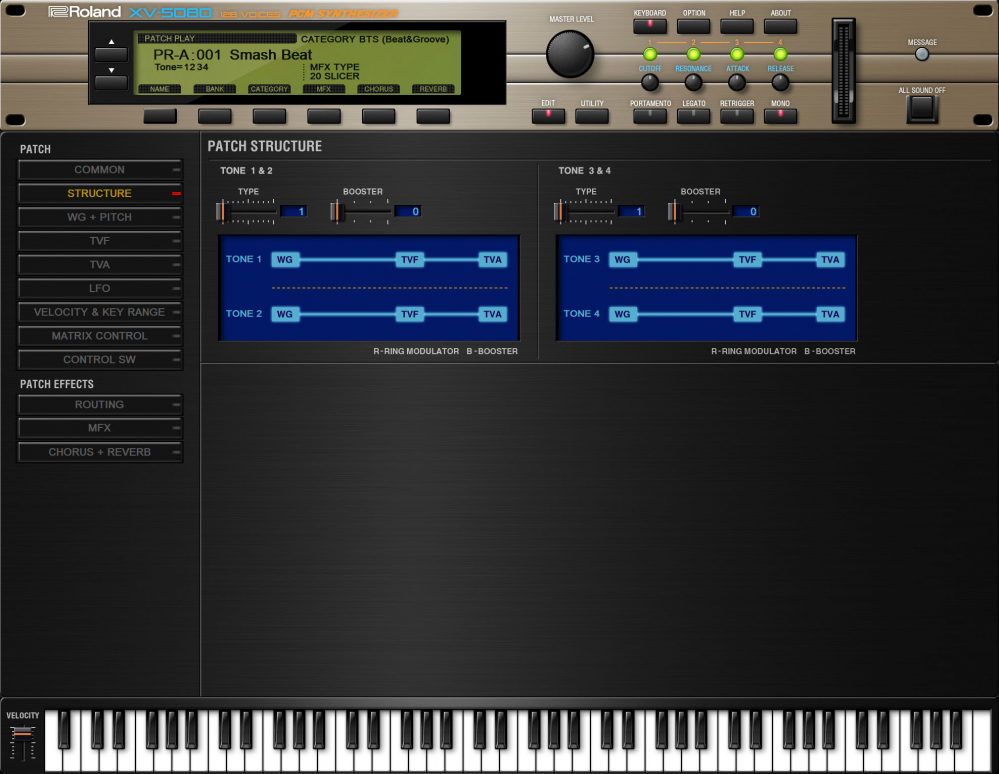Hit the ALL SOUND OFF button
The height and width of the screenshot is (774, 999).
(922, 108)
